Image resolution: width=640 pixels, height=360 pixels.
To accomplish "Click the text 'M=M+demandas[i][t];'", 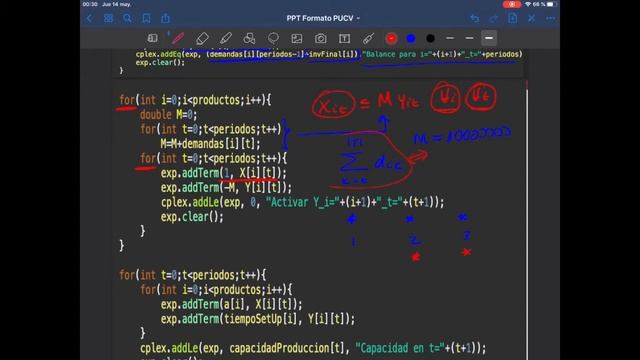I will (210, 144).
